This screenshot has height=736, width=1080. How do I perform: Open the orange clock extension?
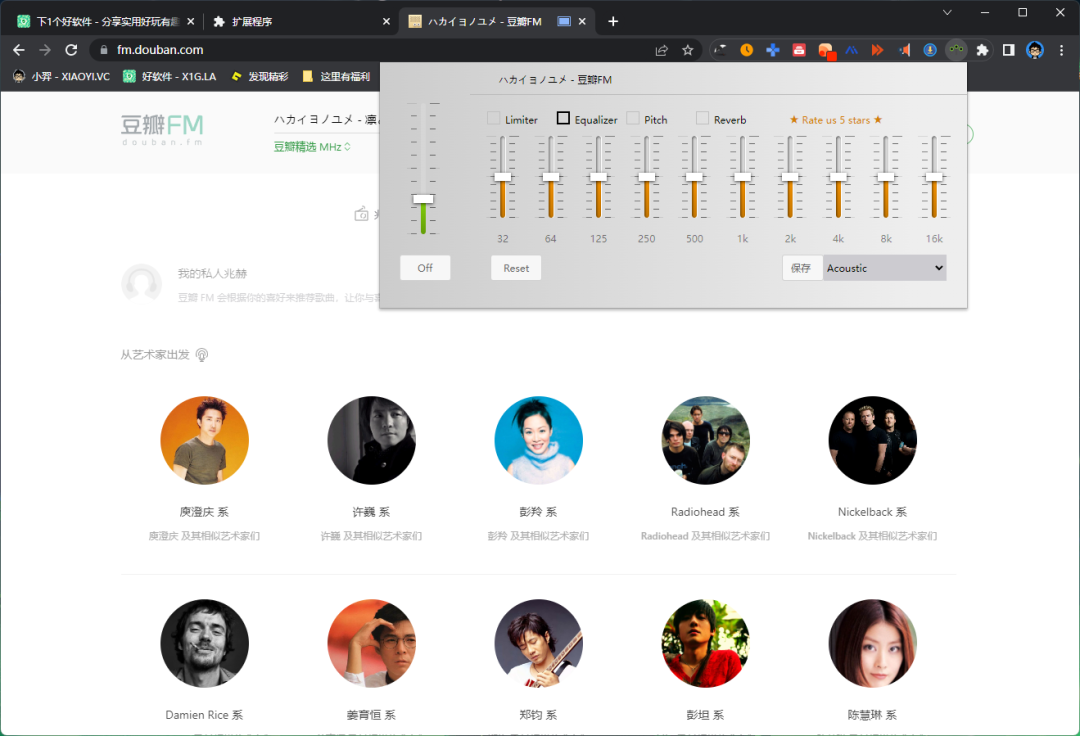[747, 50]
